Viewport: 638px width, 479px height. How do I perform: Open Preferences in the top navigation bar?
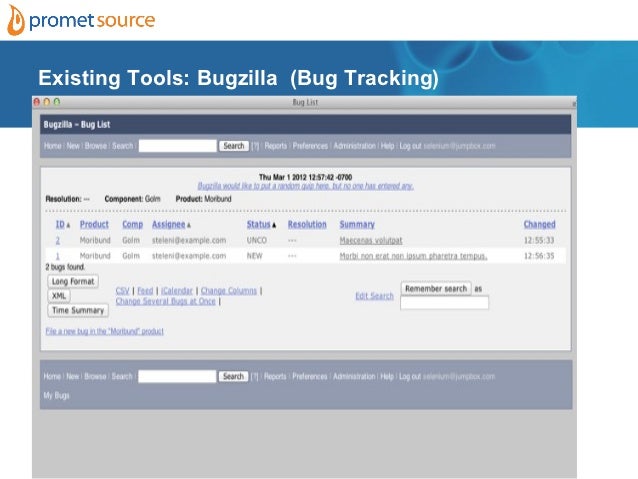(310, 146)
